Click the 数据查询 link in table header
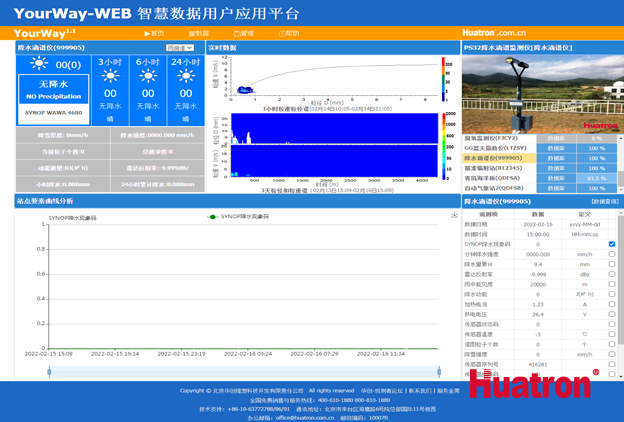This screenshot has width=624, height=422. tap(604, 201)
